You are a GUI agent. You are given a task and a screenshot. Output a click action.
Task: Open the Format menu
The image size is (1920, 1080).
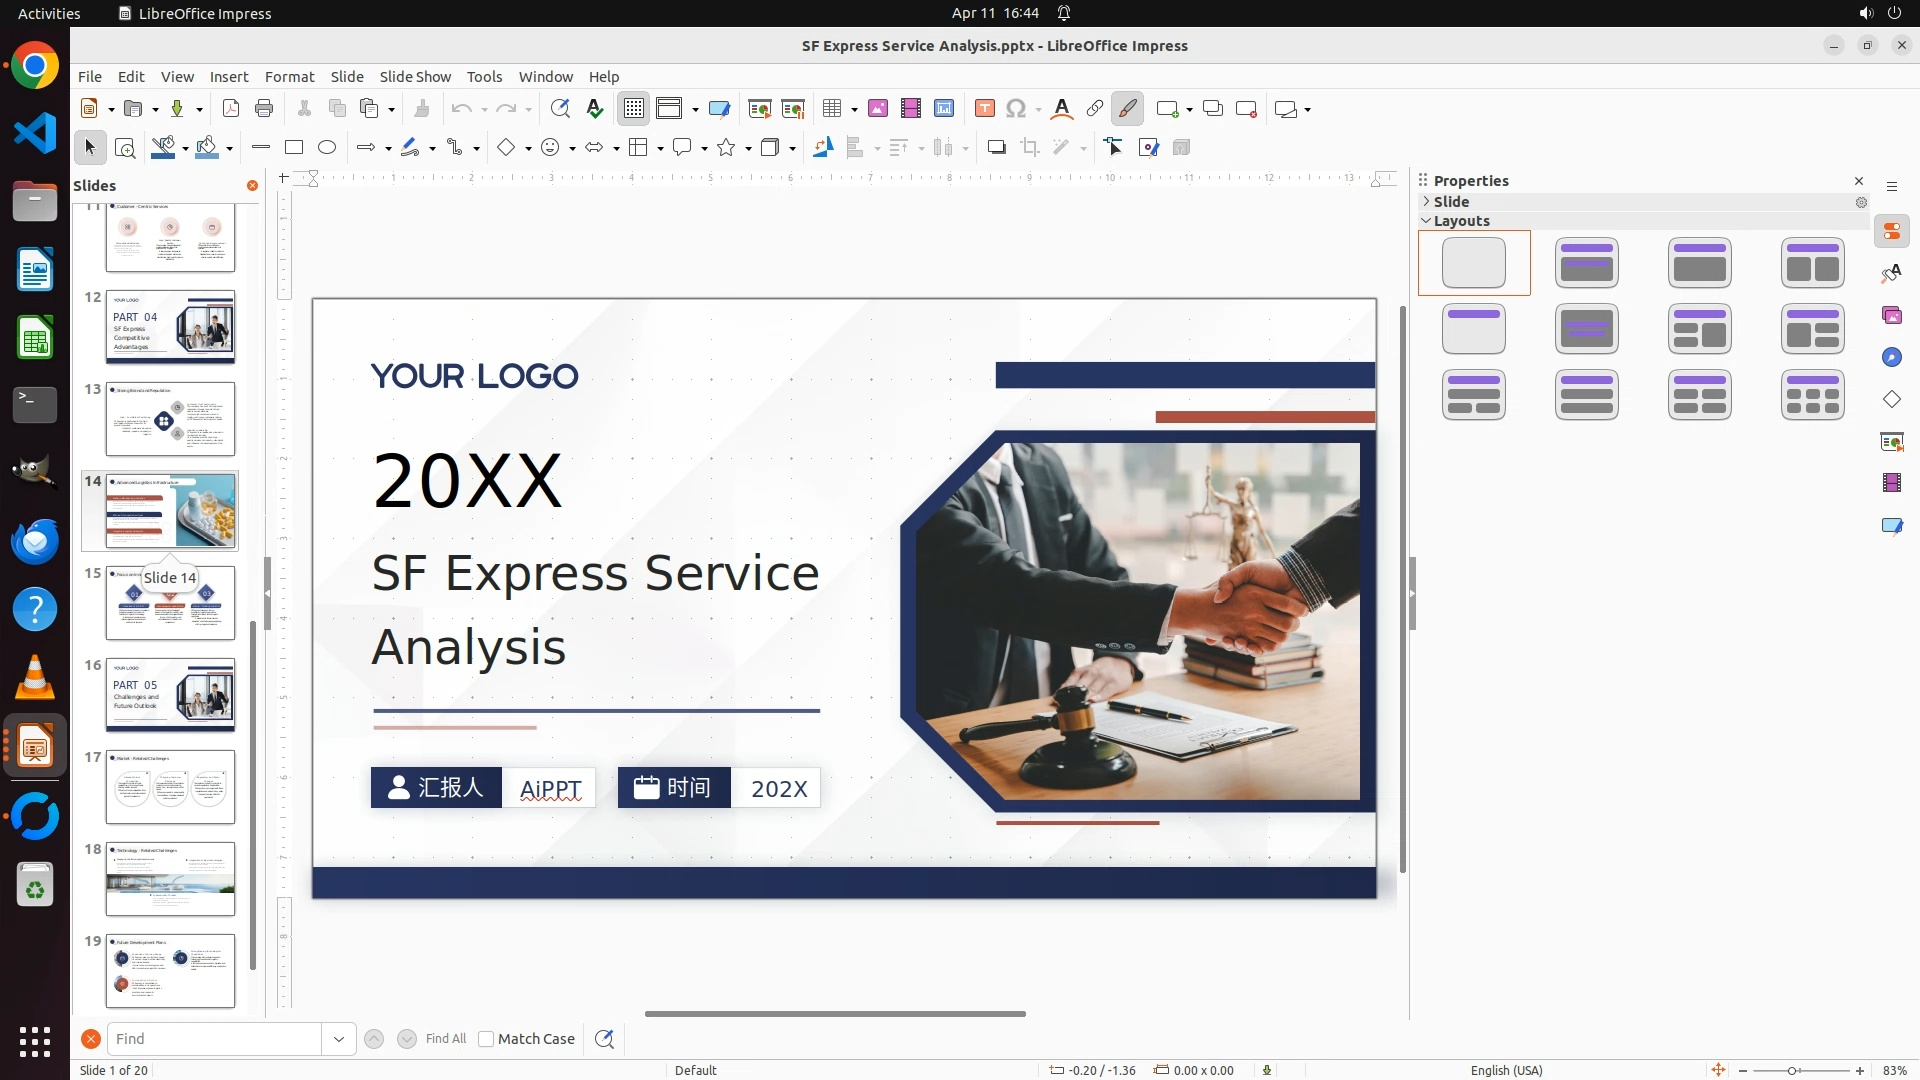point(289,77)
